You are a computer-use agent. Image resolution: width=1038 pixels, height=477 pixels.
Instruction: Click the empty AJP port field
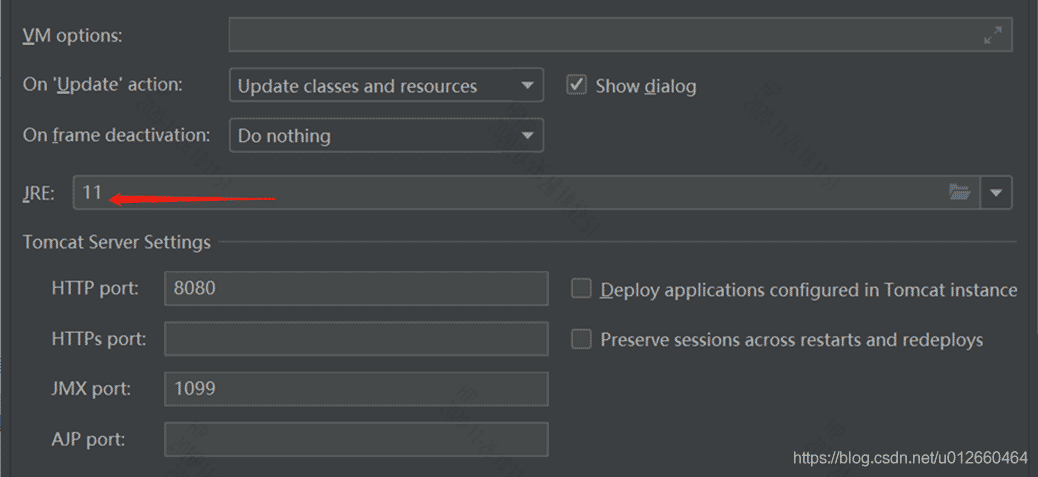tap(356, 438)
